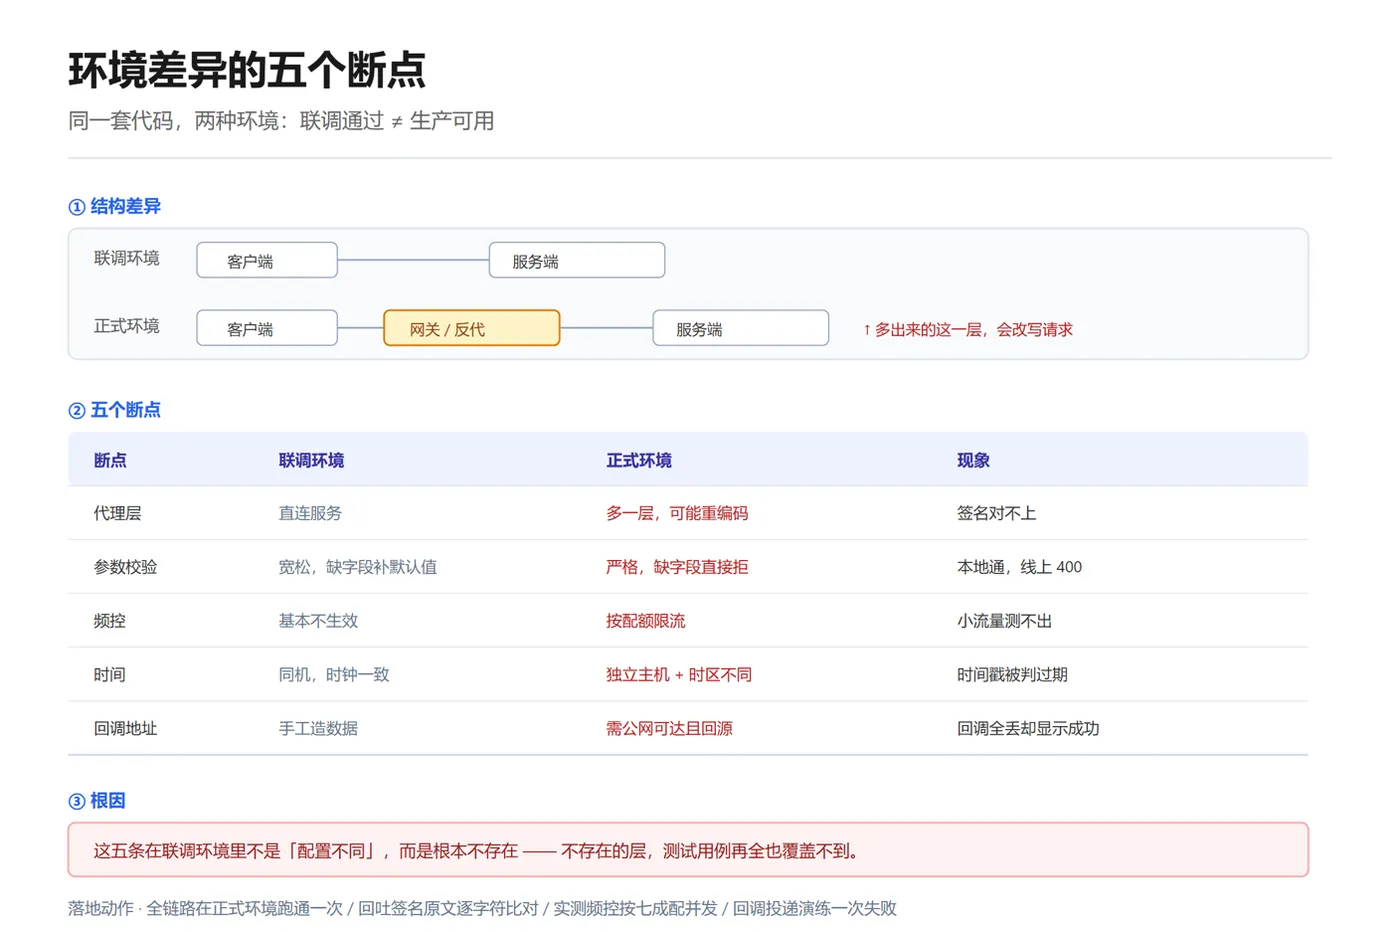Screen dimensions: 1400x932
Task: Select the highlighted 网关 / 反代 box
Action: click(x=472, y=328)
